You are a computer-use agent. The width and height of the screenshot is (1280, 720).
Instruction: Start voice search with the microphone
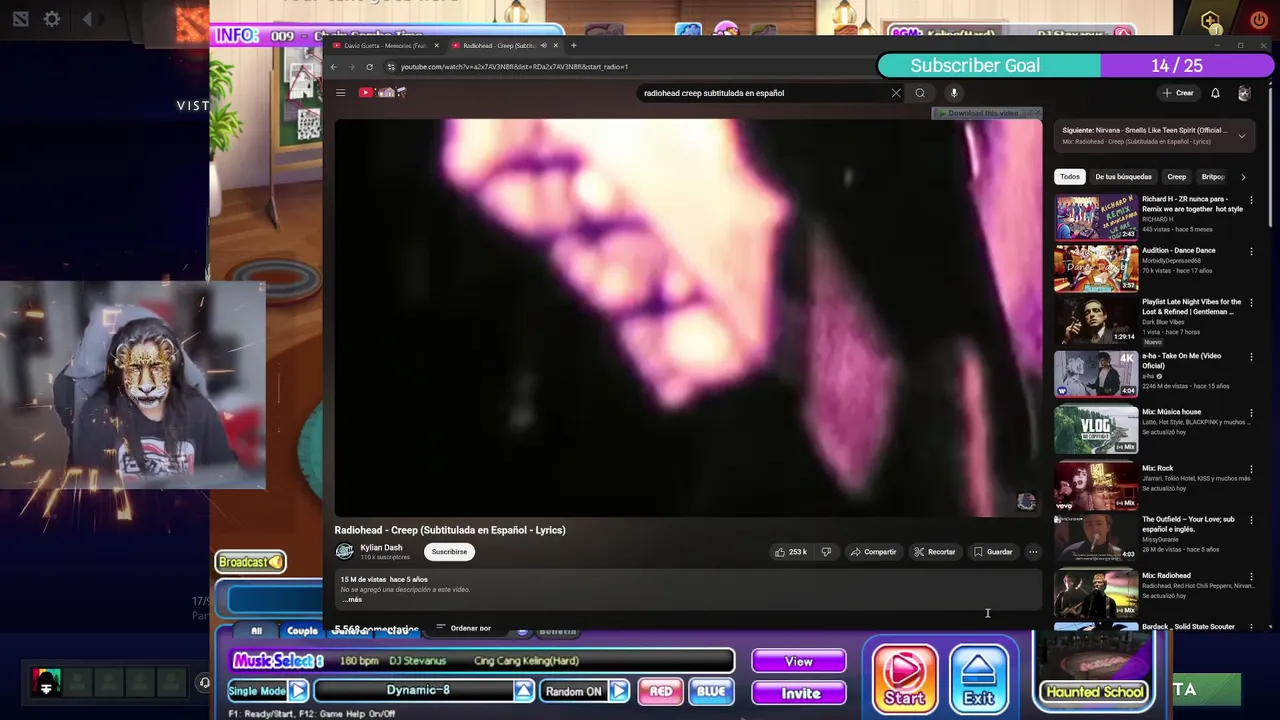(954, 93)
